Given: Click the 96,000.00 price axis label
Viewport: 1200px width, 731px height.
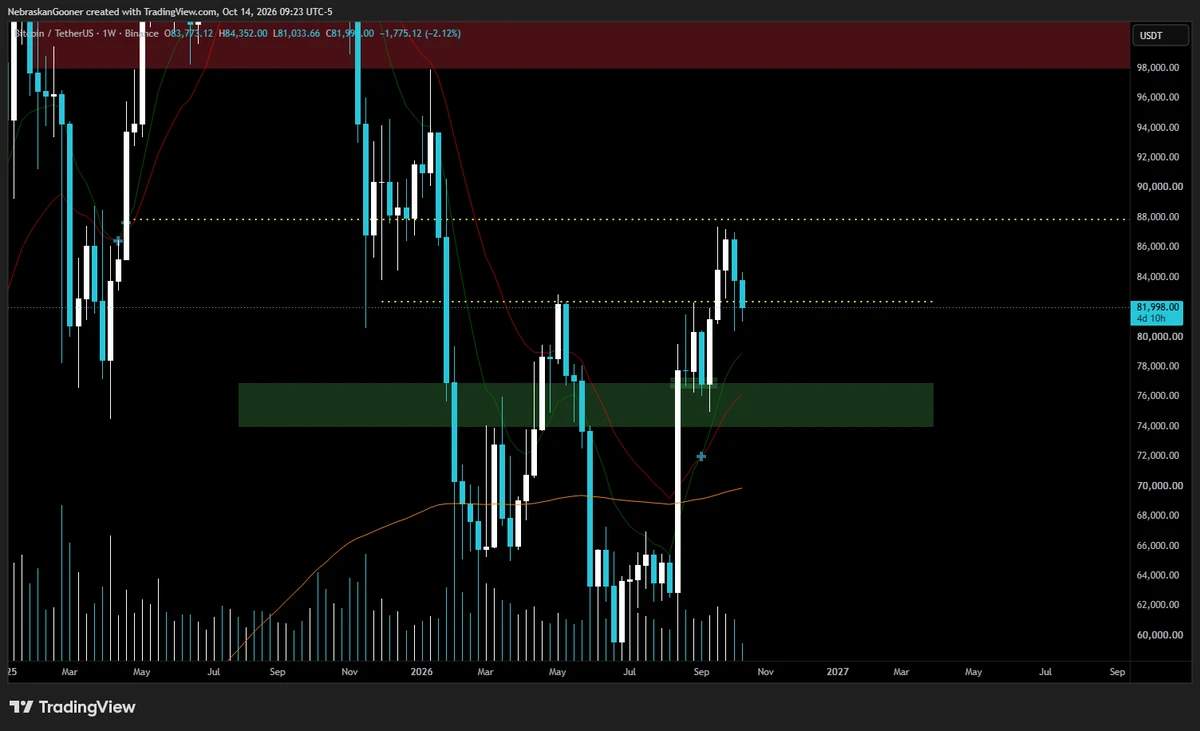Looking at the screenshot, I should 1158,98.
